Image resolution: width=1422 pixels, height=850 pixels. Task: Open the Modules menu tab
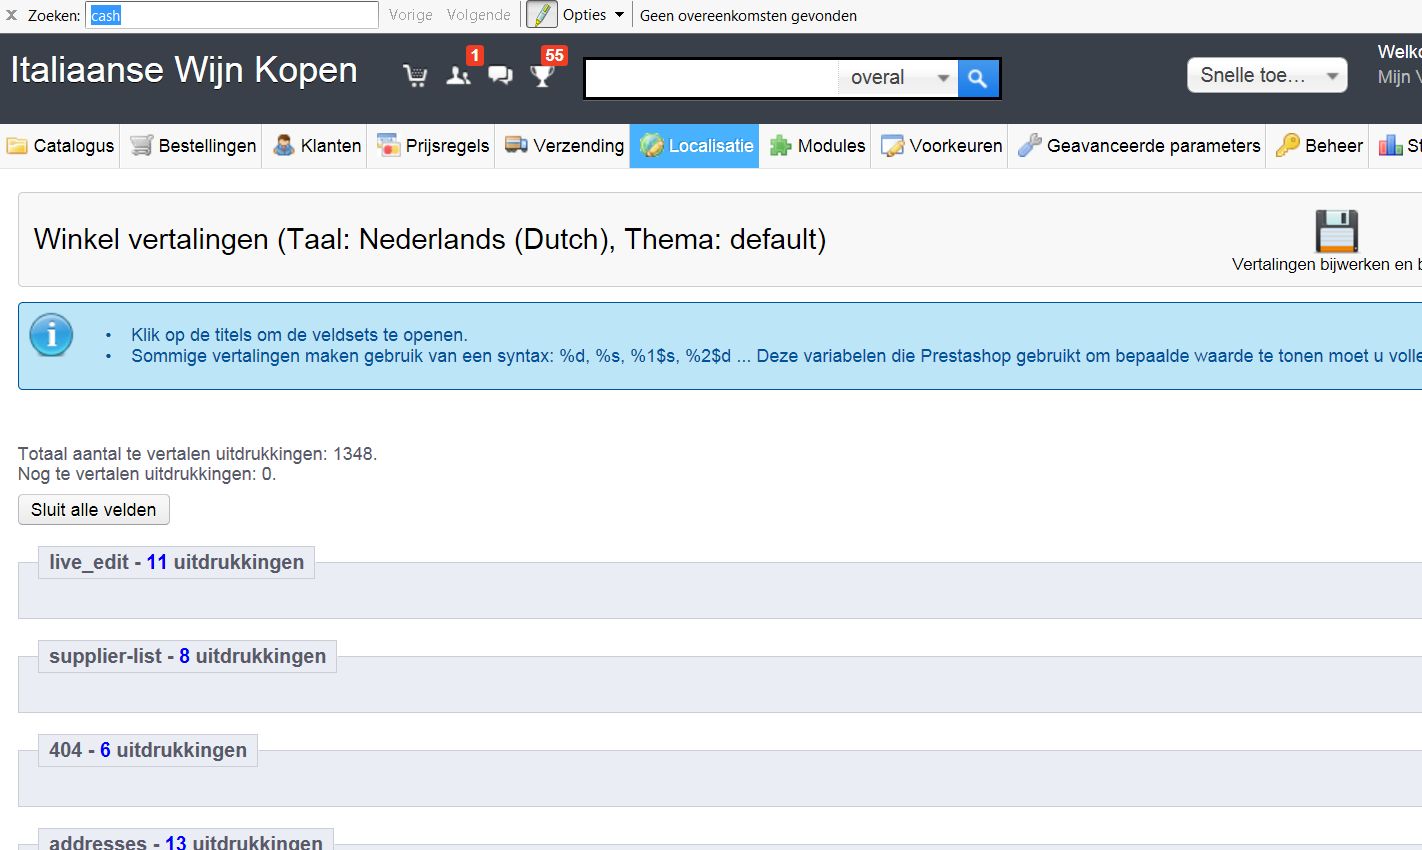coord(816,146)
